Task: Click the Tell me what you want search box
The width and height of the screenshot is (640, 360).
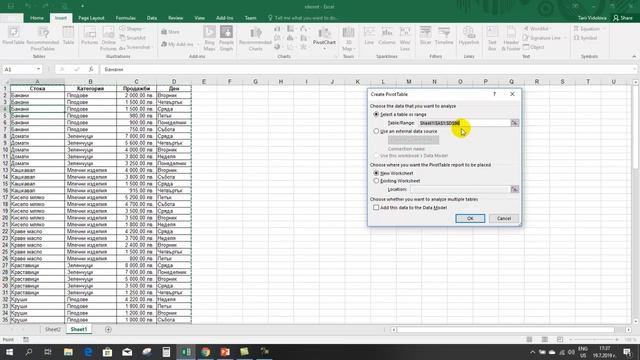Action: [x=304, y=18]
